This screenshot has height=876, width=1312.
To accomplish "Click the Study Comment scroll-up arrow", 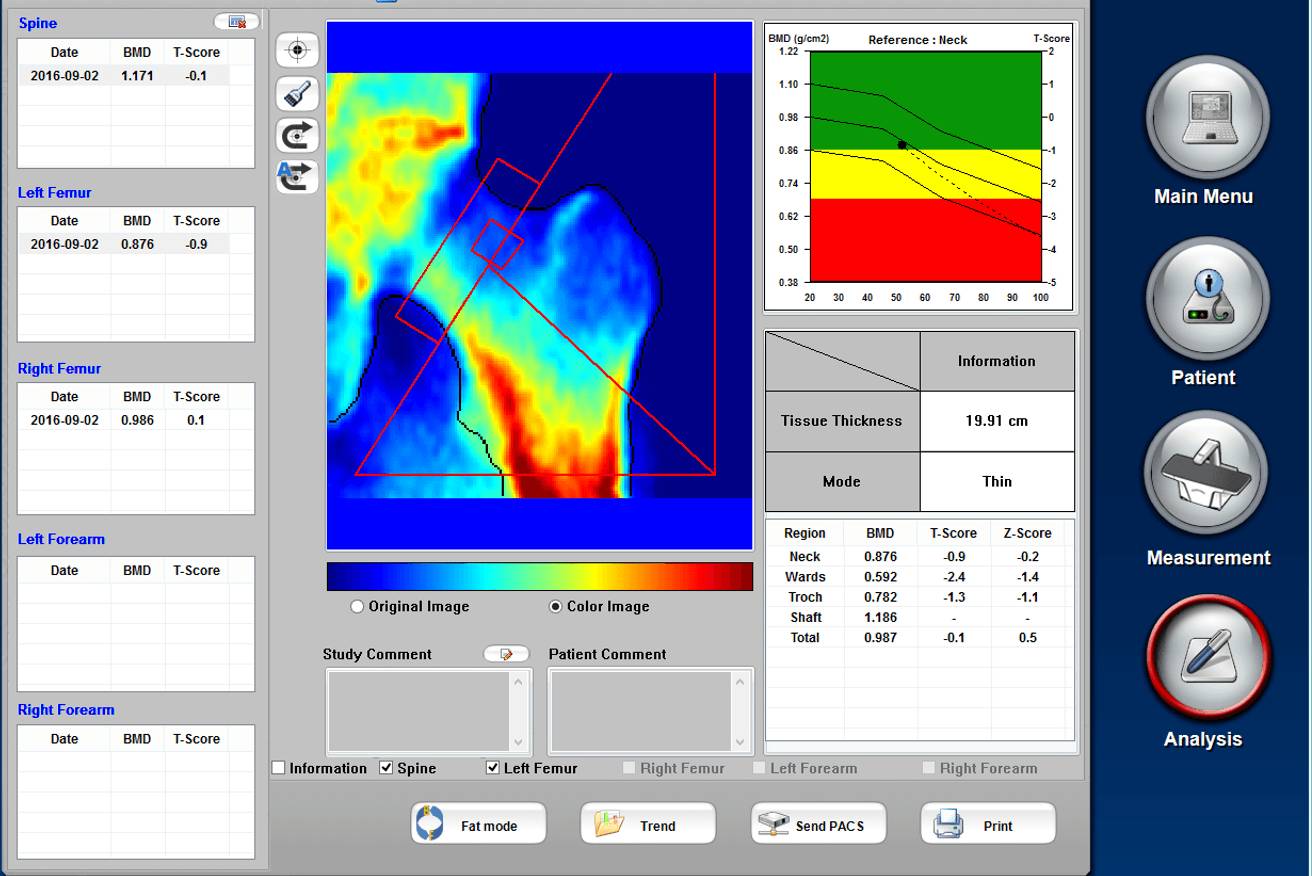I will click(518, 682).
